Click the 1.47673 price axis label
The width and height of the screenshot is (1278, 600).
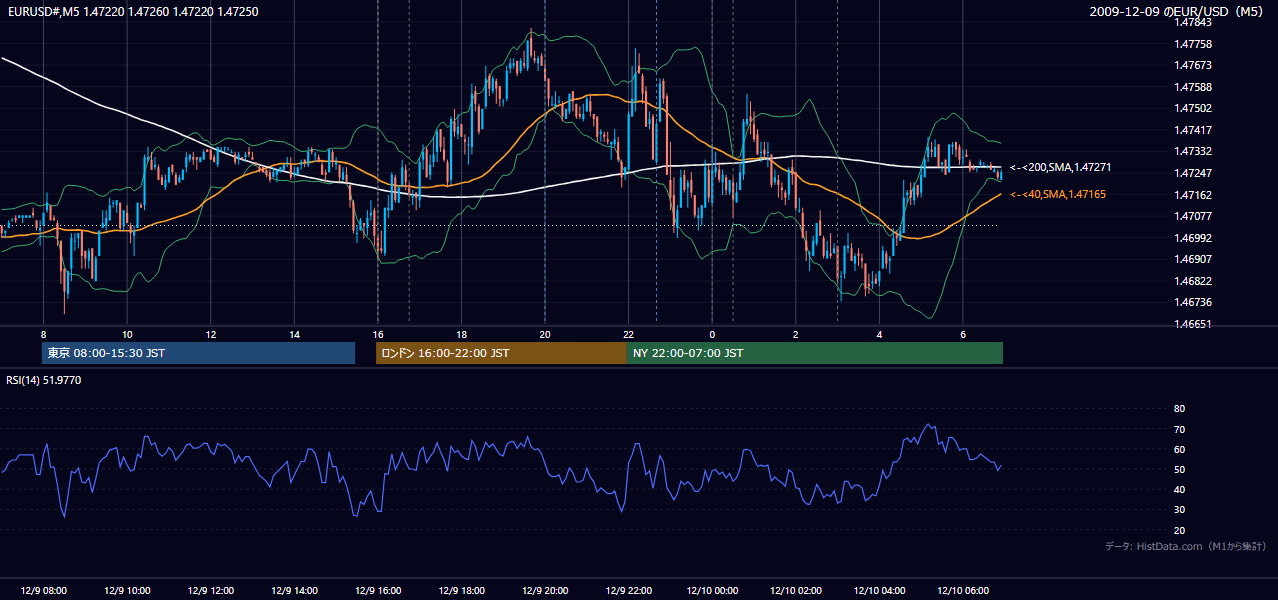1192,65
